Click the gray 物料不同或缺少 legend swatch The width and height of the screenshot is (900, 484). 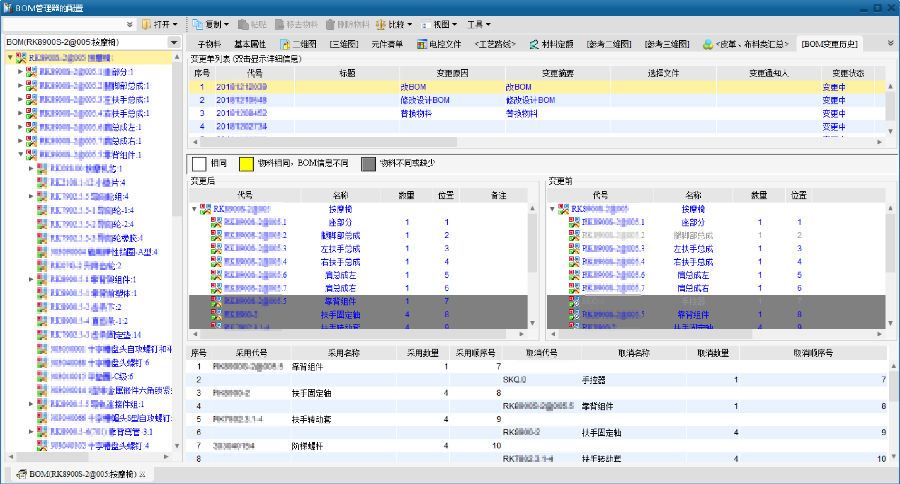[368, 163]
